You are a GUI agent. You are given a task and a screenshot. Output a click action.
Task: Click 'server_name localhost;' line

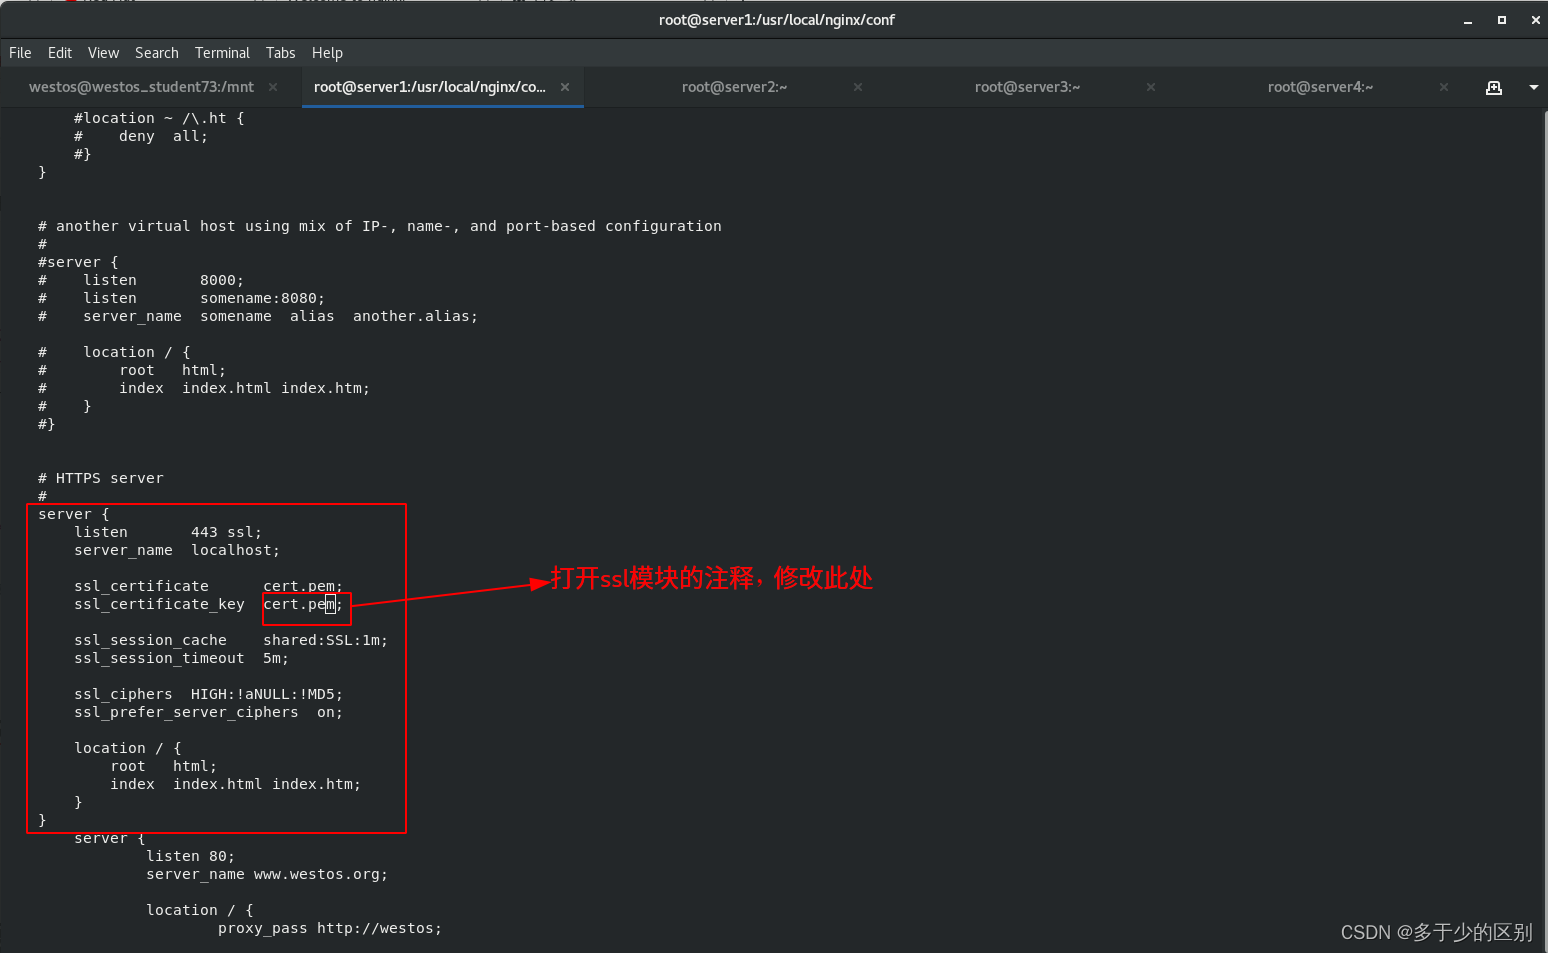[x=177, y=550]
